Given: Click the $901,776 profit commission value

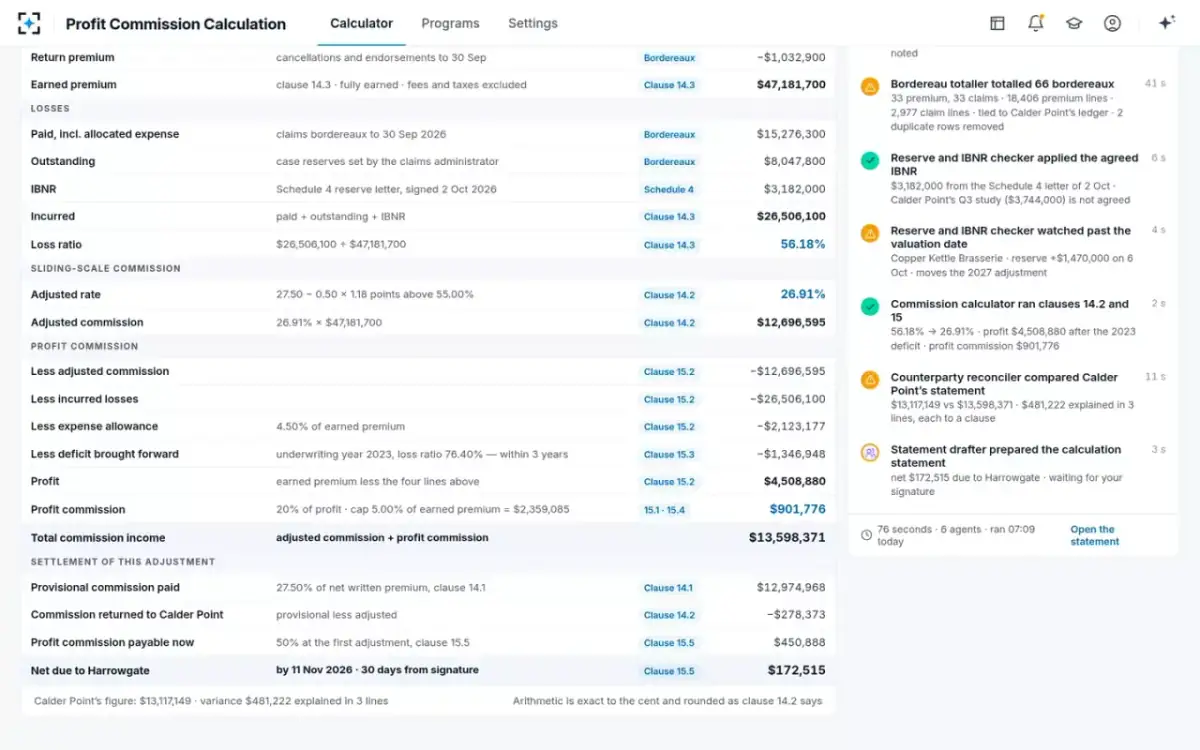Looking at the screenshot, I should pyautogui.click(x=797, y=509).
